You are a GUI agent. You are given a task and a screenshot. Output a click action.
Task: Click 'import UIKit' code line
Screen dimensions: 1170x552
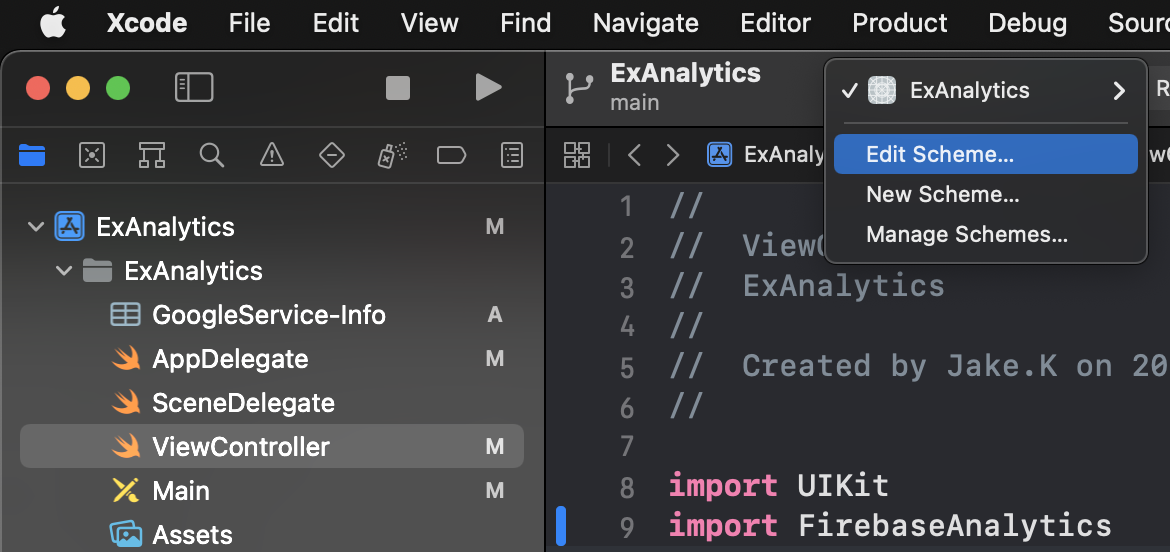779,486
